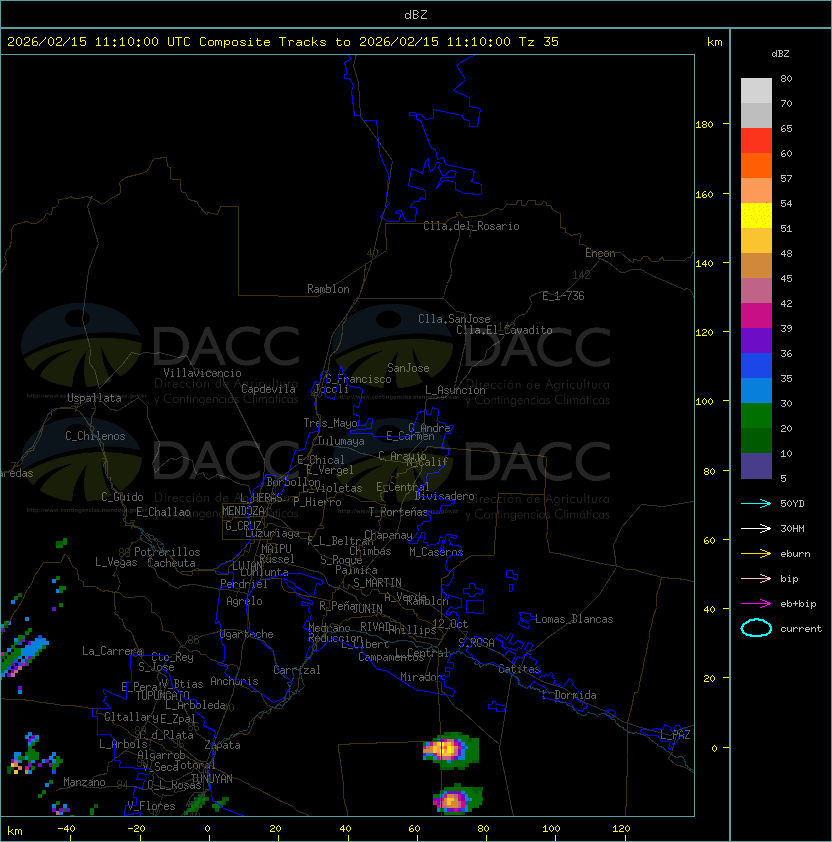Image resolution: width=832 pixels, height=842 pixels.
Task: Click the dBZ title at the top
Action: tap(416, 14)
